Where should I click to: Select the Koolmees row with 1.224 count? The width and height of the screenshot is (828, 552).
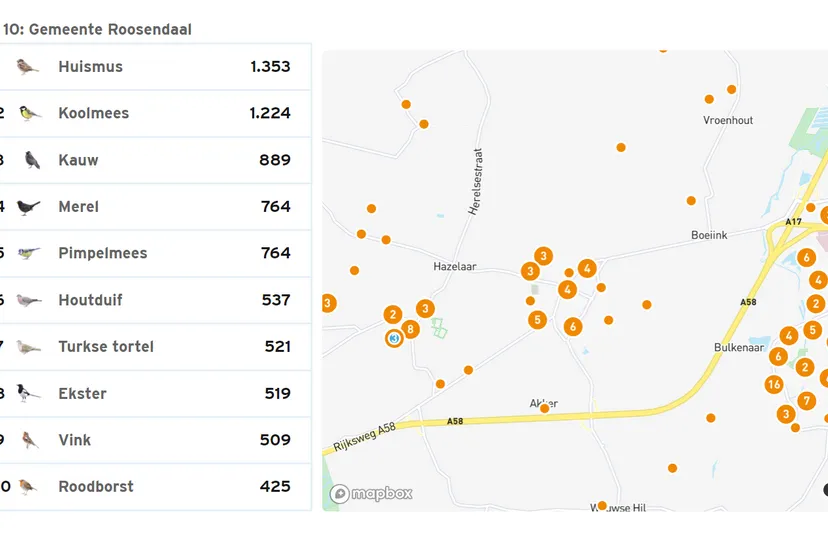point(155,113)
